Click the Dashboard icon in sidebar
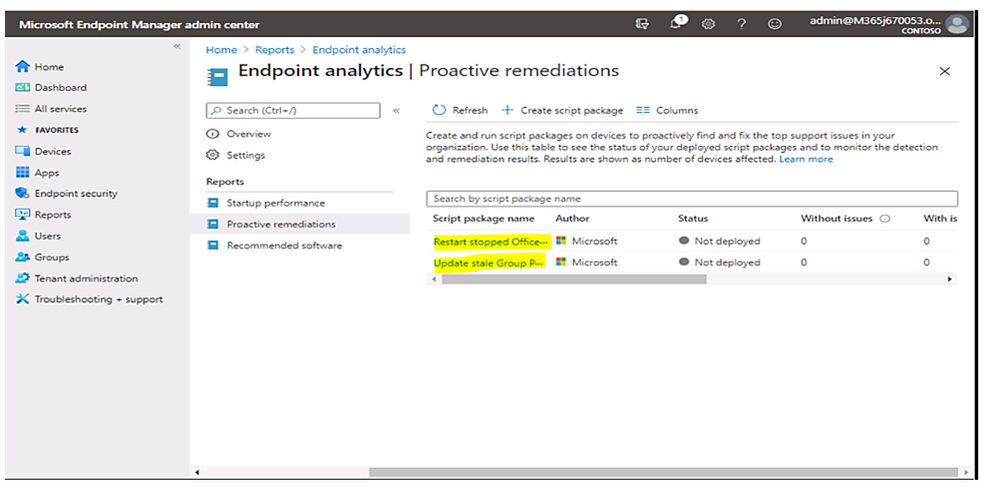999x489 pixels. (x=23, y=87)
